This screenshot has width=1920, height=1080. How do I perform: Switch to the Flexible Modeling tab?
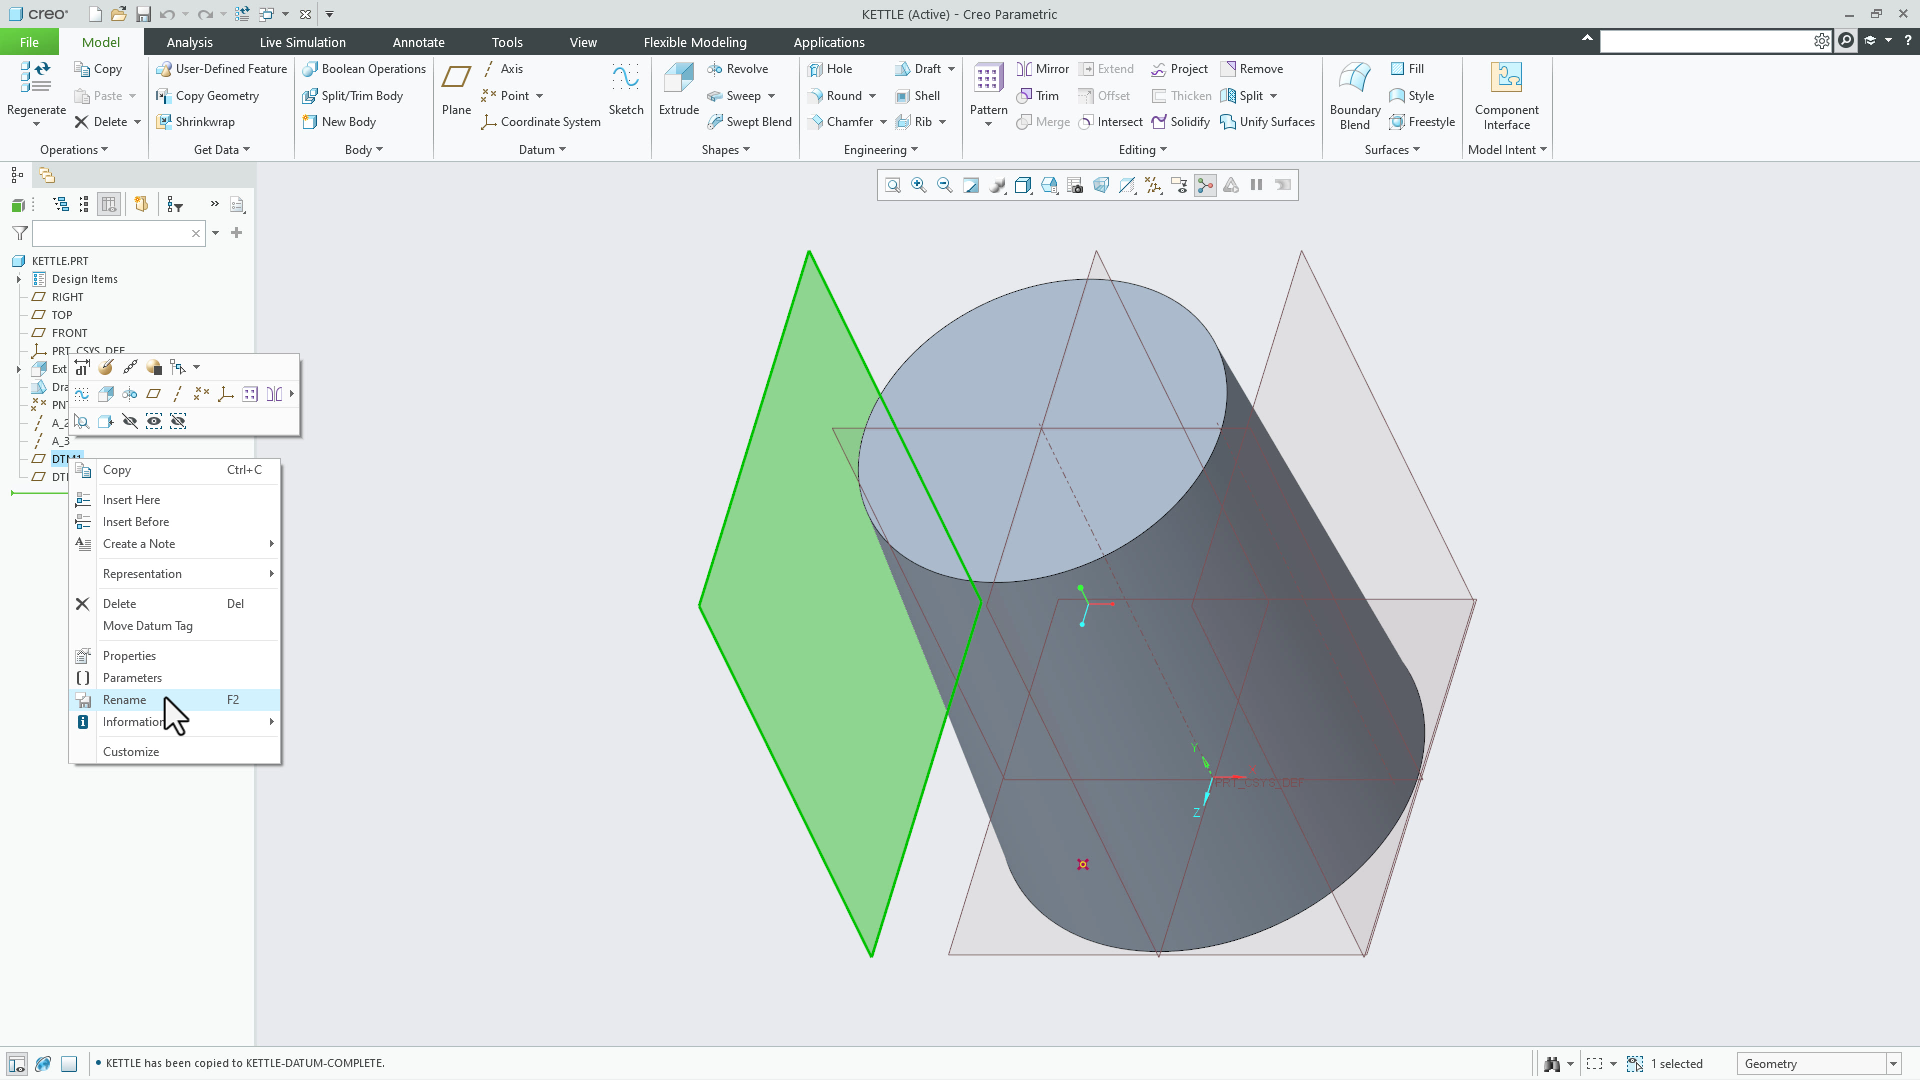point(695,42)
